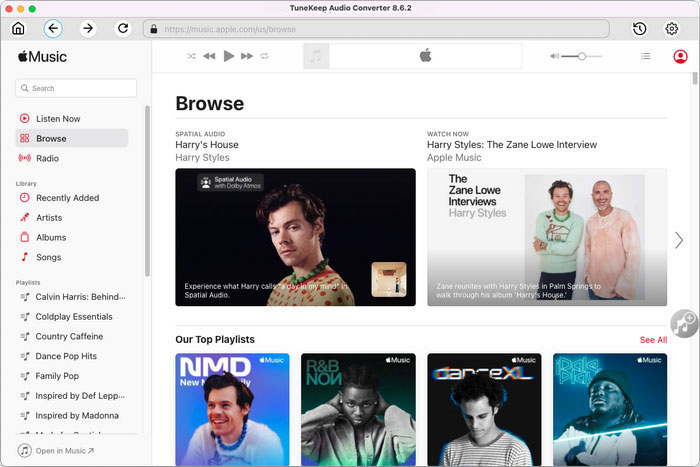Image resolution: width=700 pixels, height=467 pixels.
Task: Open Zane Lowe Interviews banner image
Action: pyautogui.click(x=547, y=237)
